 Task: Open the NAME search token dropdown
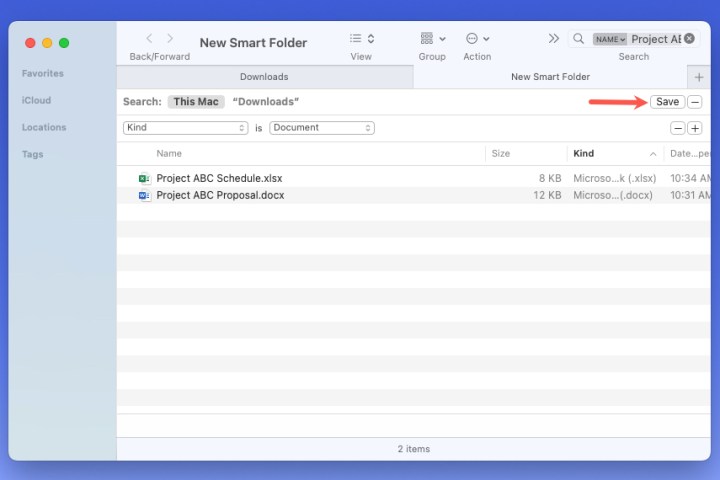[x=610, y=39]
